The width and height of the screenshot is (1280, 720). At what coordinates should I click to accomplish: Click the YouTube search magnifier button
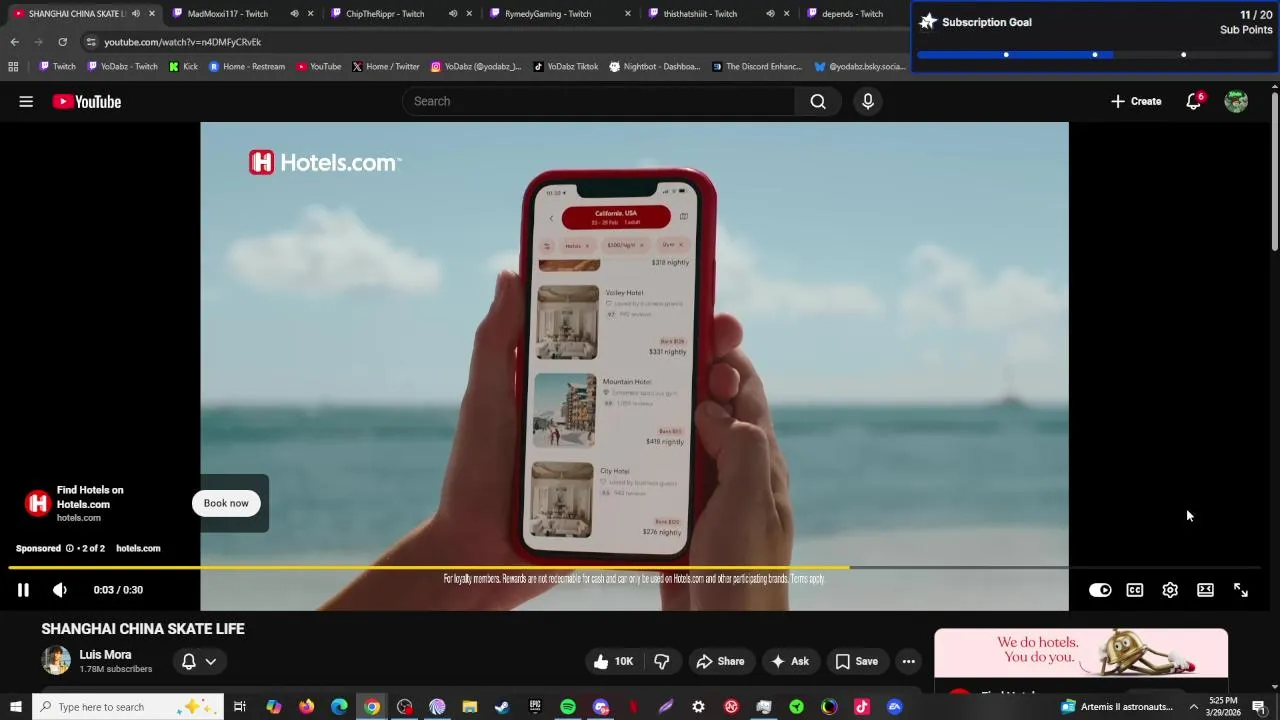pyautogui.click(x=818, y=101)
